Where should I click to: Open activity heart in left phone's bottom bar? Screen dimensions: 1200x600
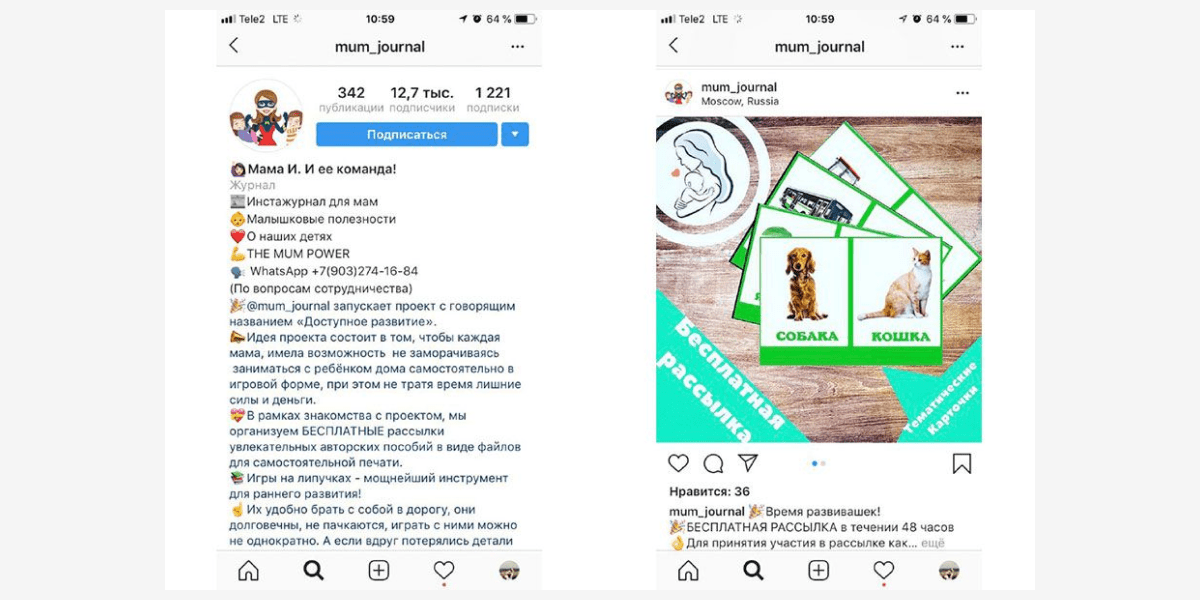pos(444,570)
